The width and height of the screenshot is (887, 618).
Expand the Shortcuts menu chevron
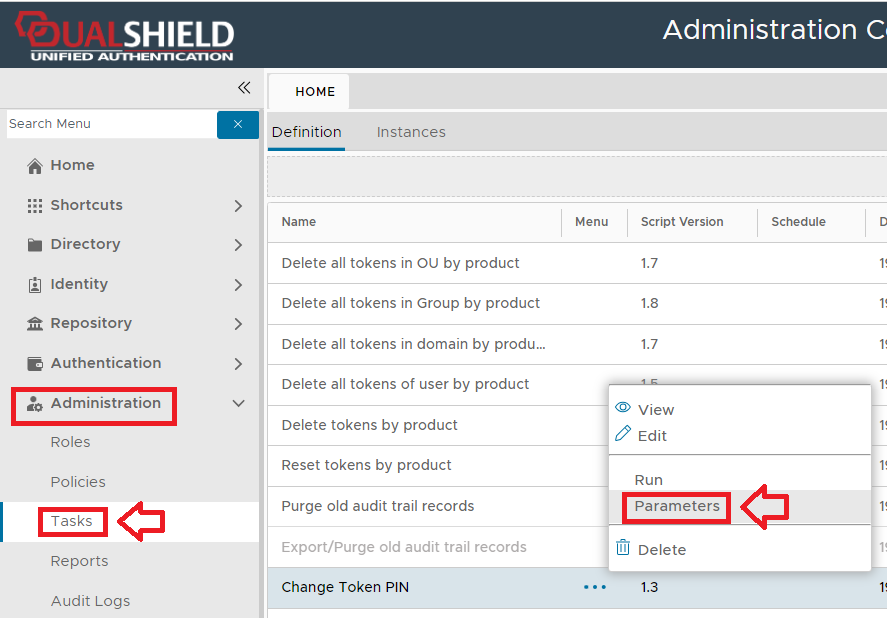(x=238, y=206)
